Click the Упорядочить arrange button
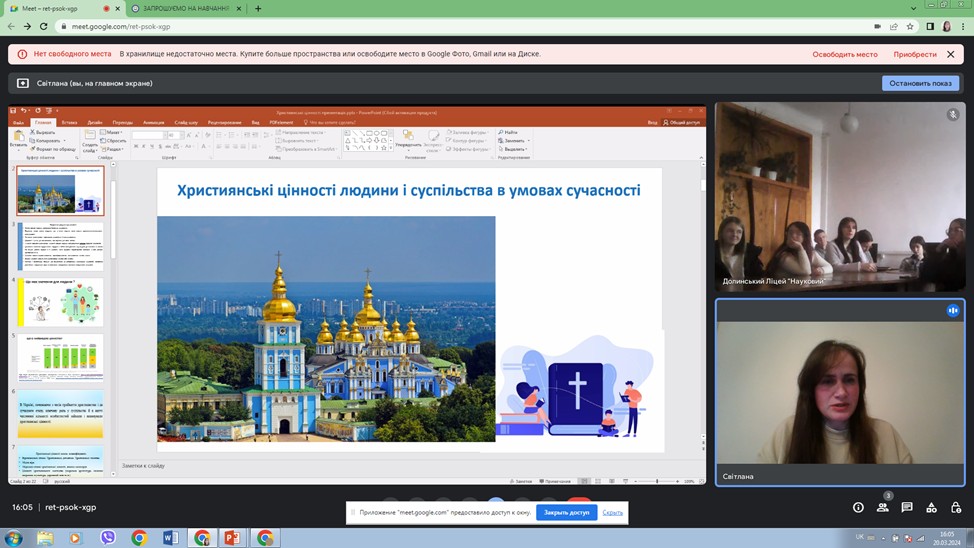Image resolution: width=974 pixels, height=548 pixels. click(408, 141)
